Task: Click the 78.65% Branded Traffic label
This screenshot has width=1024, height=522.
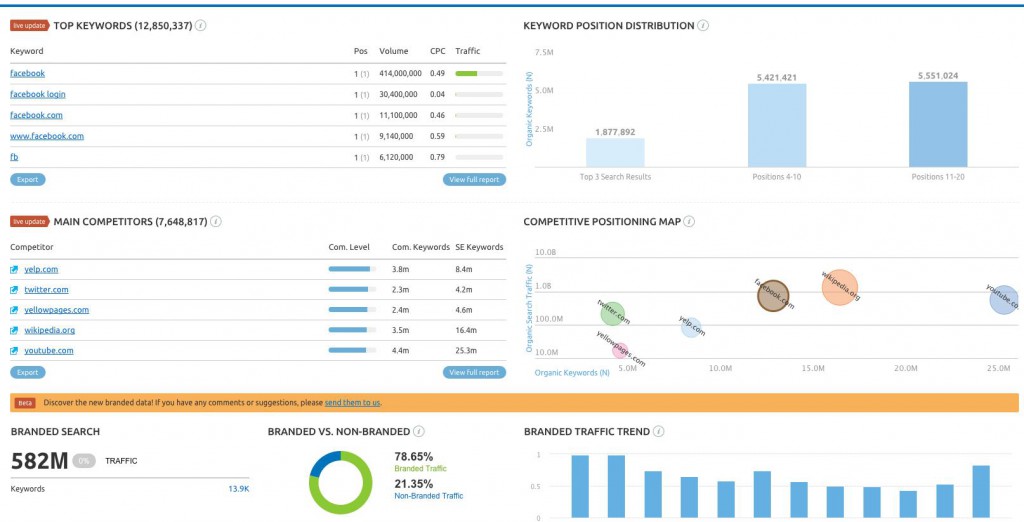Action: 421,461
